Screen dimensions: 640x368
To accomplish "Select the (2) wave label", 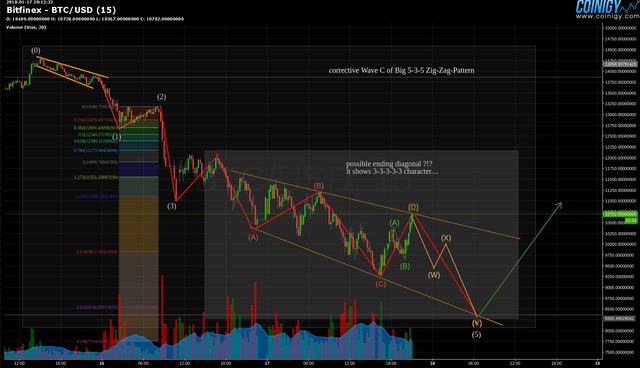I will (x=162, y=97).
